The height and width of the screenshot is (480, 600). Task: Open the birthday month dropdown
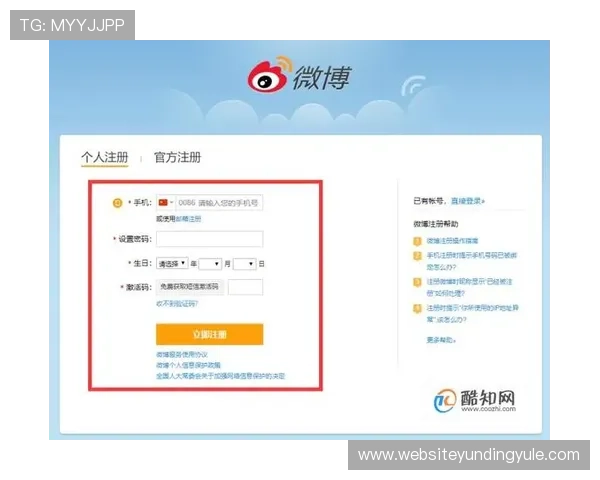tap(210, 264)
